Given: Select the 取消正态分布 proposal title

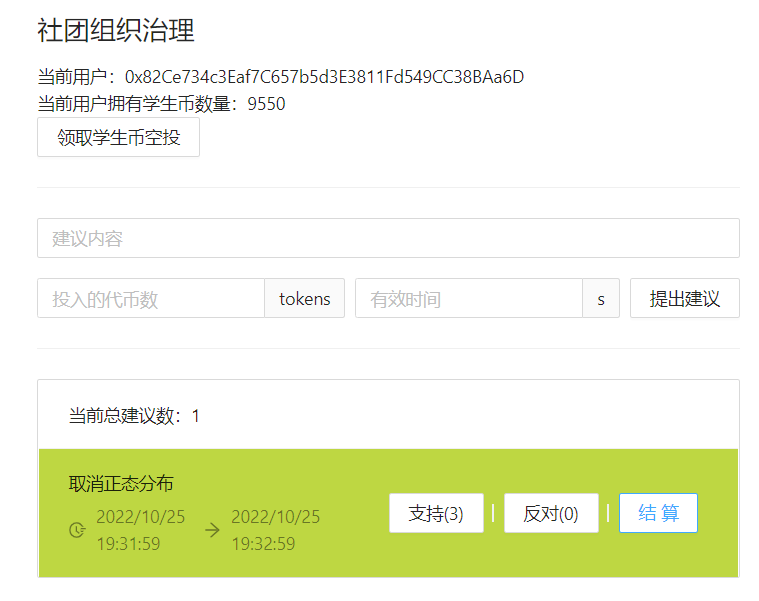Looking at the screenshot, I should pos(121,483).
